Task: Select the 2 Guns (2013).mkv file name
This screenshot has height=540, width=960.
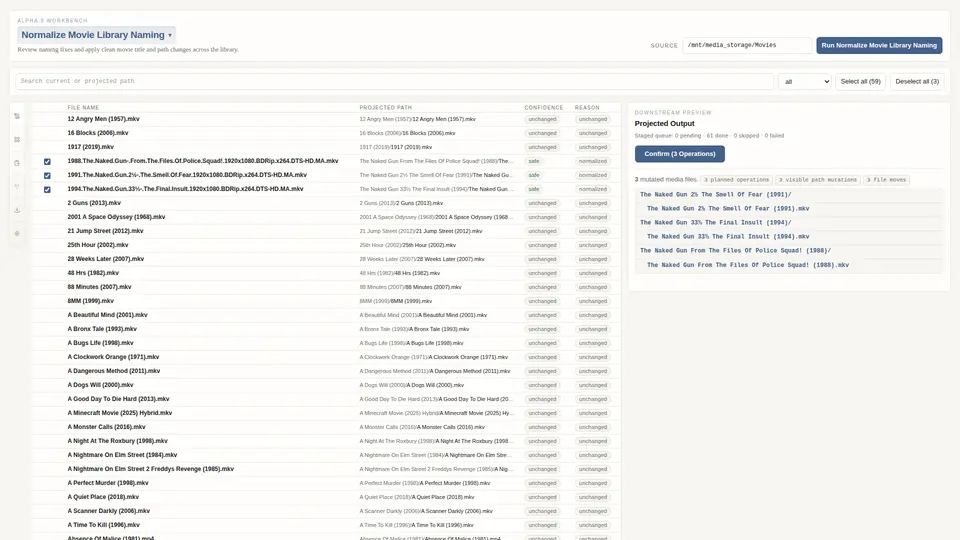Action: pos(94,203)
